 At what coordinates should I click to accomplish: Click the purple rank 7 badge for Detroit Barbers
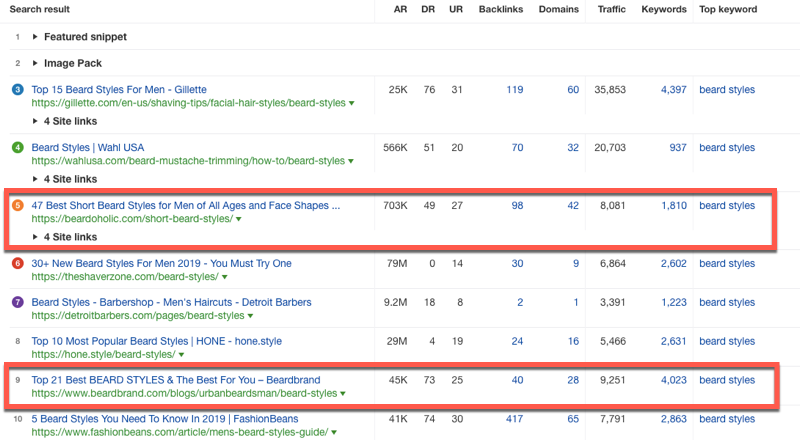coord(17,302)
